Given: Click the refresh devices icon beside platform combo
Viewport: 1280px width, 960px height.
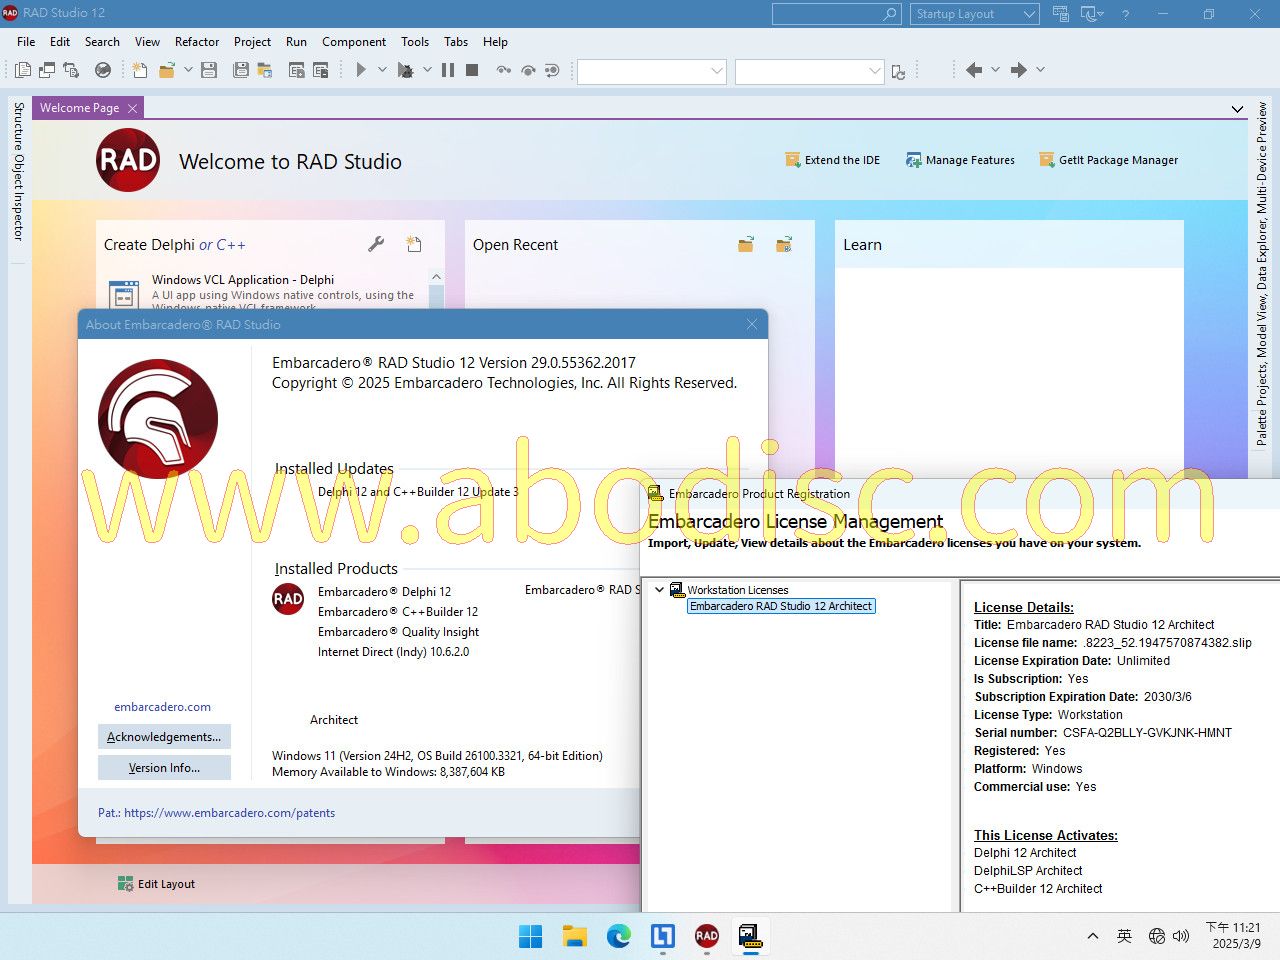Looking at the screenshot, I should click(898, 71).
